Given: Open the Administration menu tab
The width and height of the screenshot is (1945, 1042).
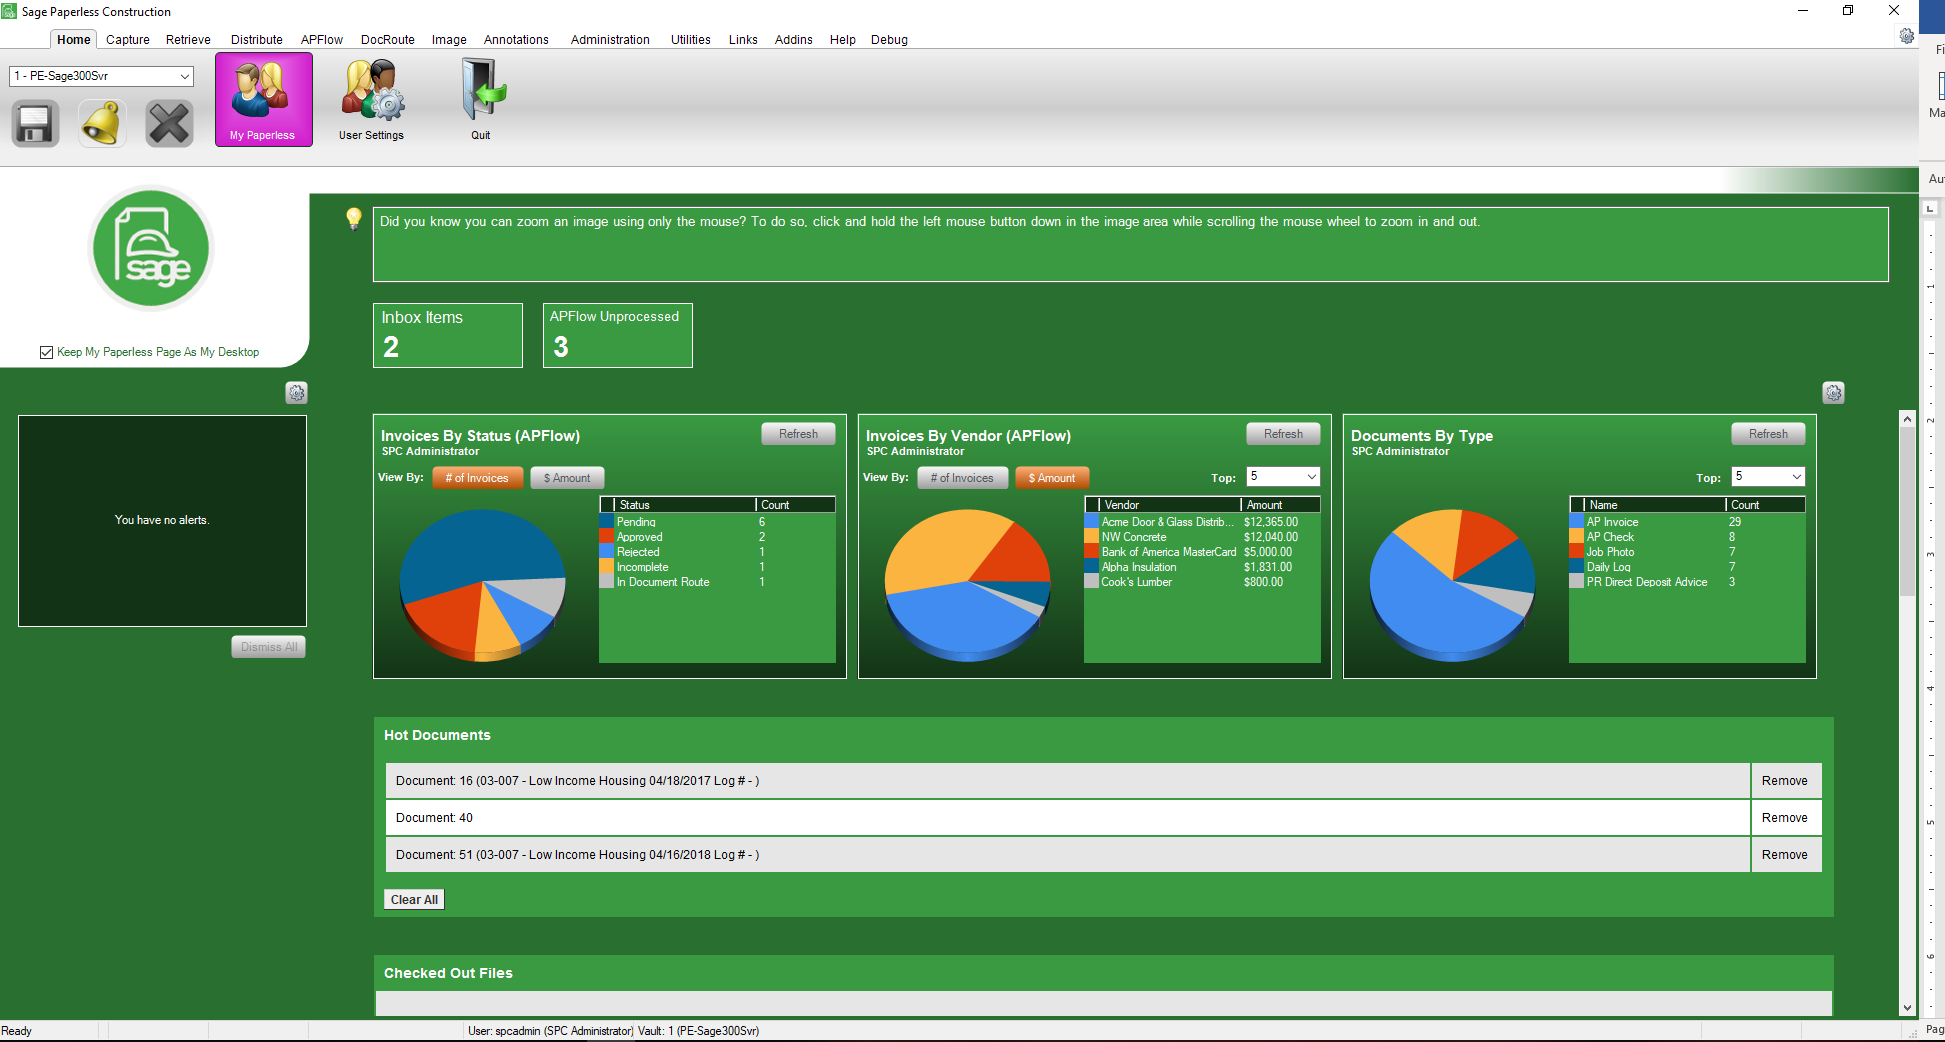Looking at the screenshot, I should 610,40.
